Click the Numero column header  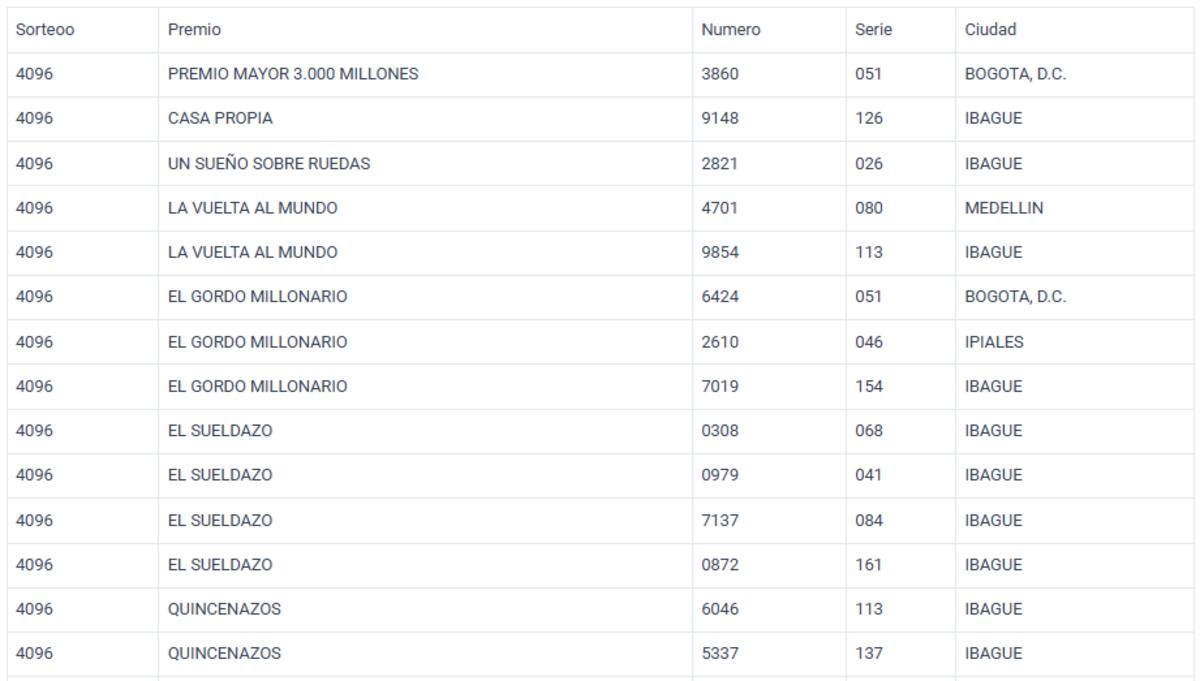730,30
